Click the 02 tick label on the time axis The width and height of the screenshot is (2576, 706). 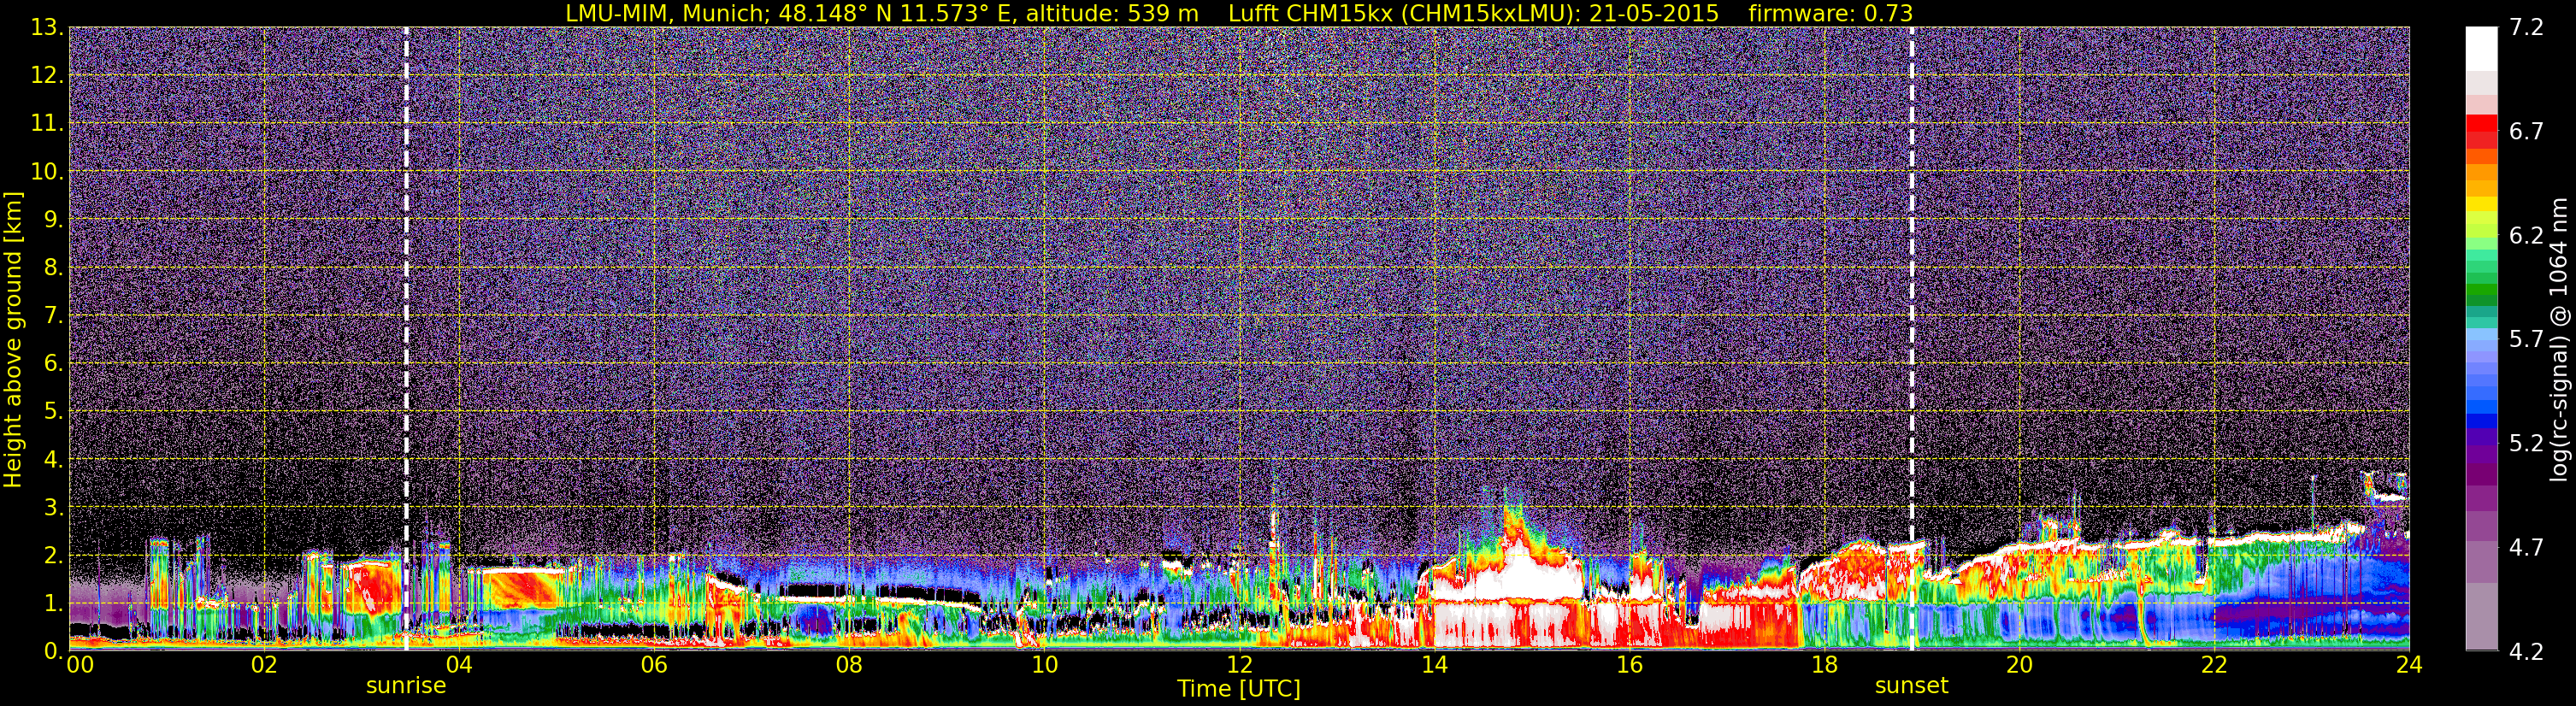(x=263, y=665)
